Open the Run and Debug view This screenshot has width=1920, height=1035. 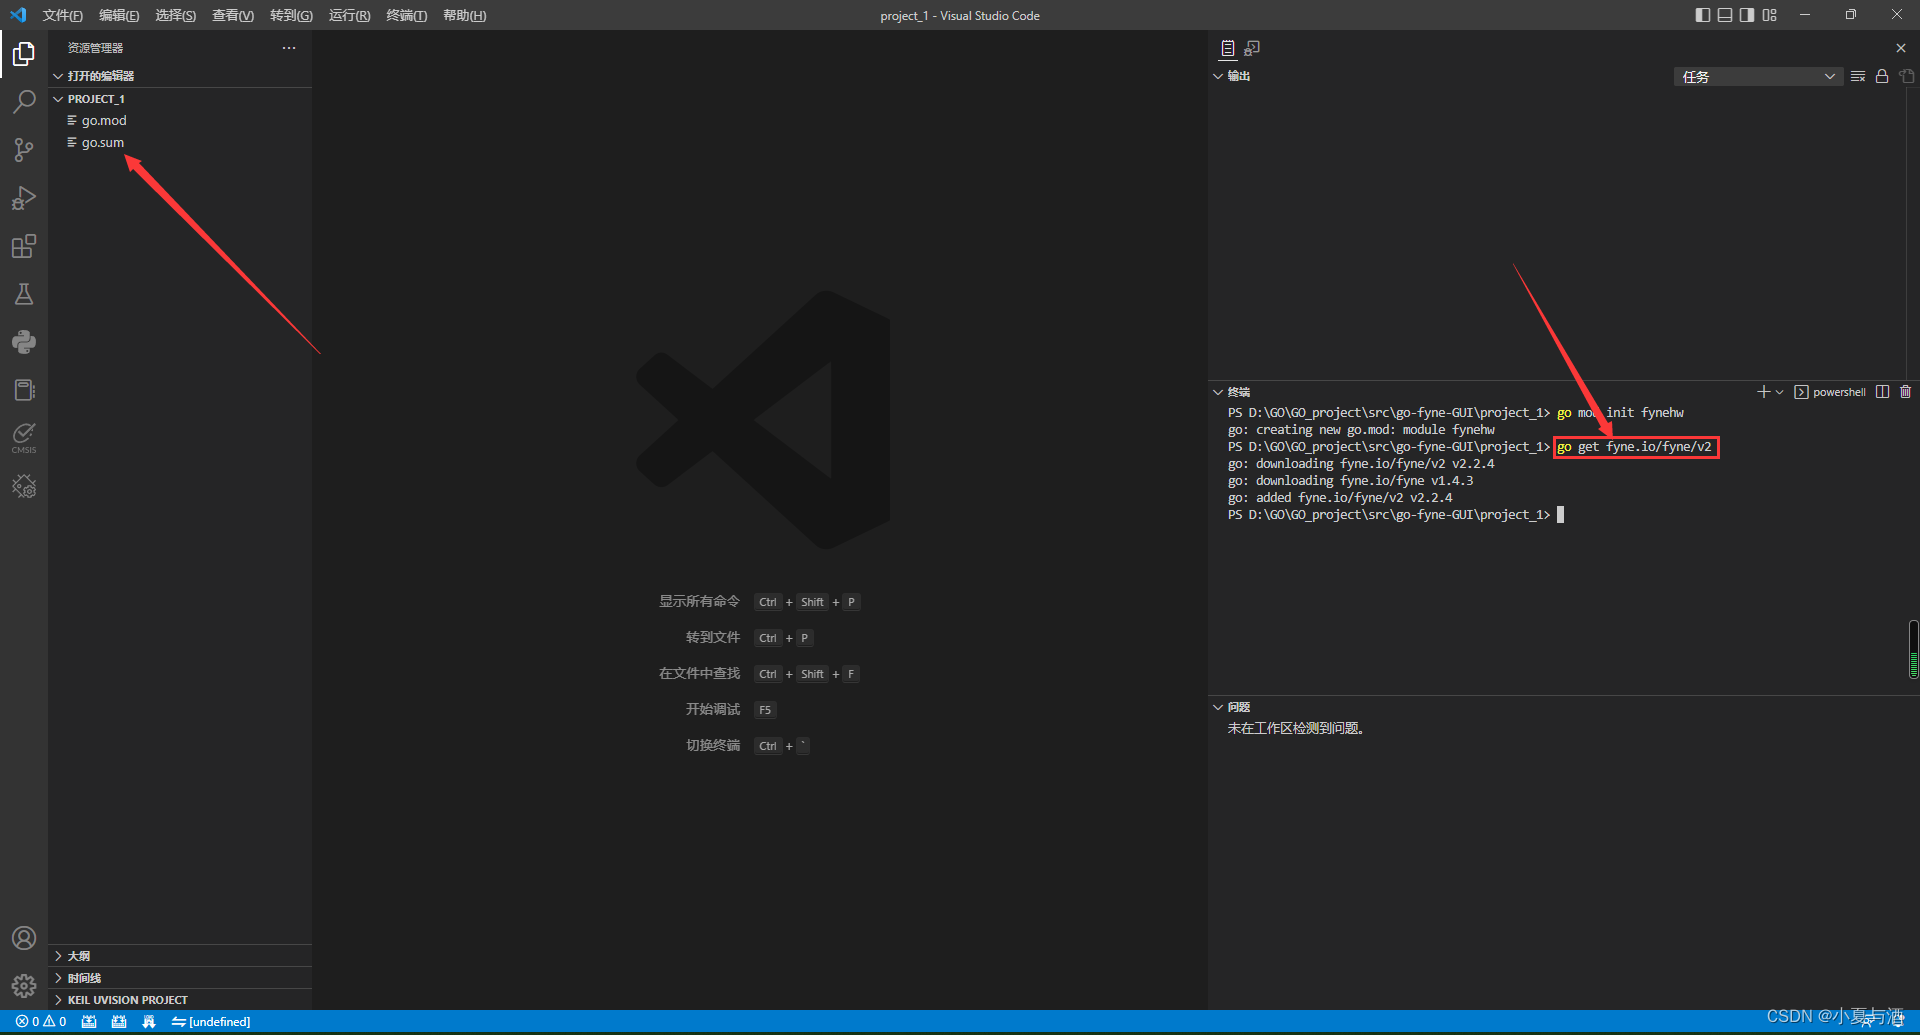pyautogui.click(x=24, y=198)
